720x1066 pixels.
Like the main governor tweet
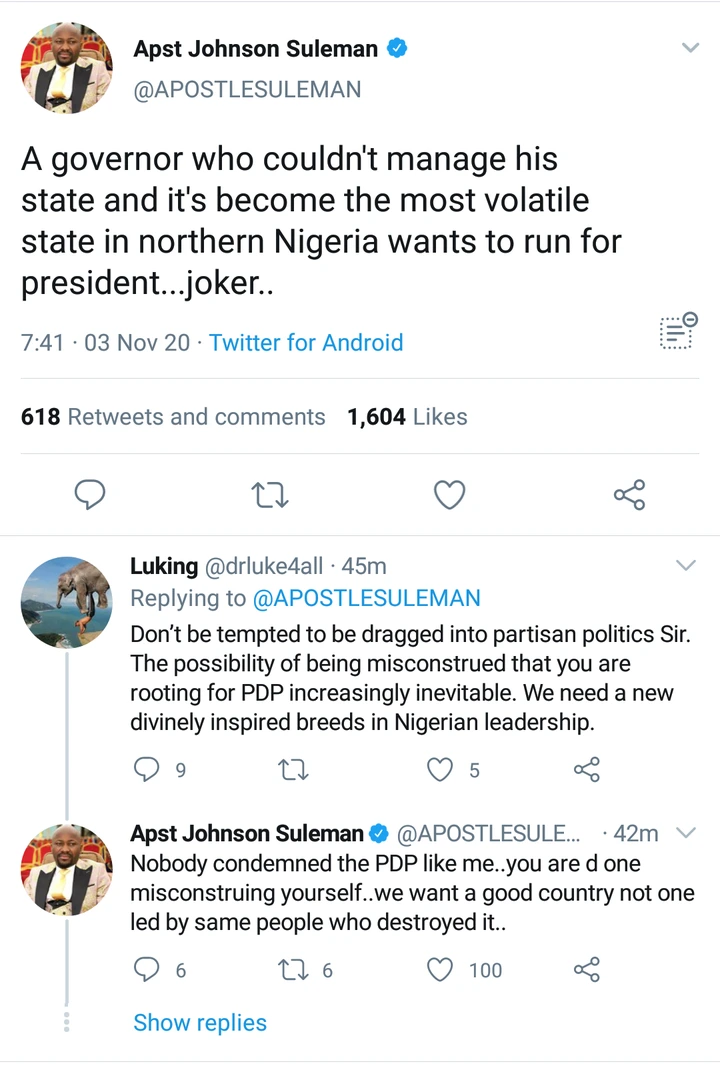pyautogui.click(x=449, y=495)
